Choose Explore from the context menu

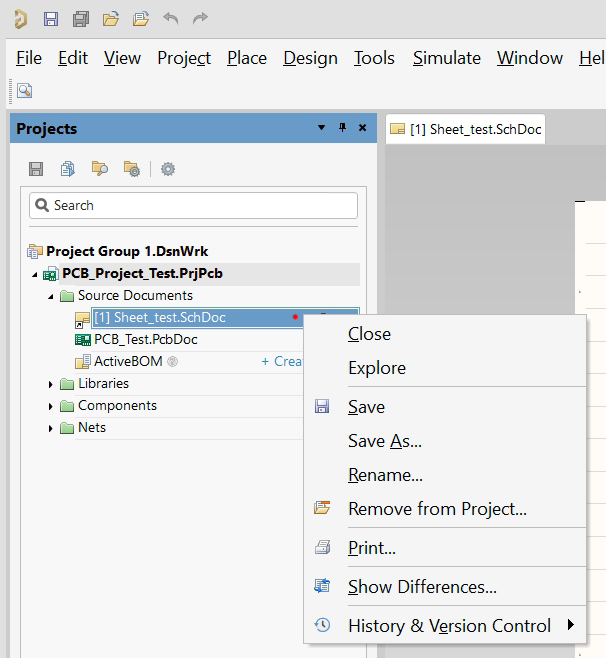coord(445,368)
